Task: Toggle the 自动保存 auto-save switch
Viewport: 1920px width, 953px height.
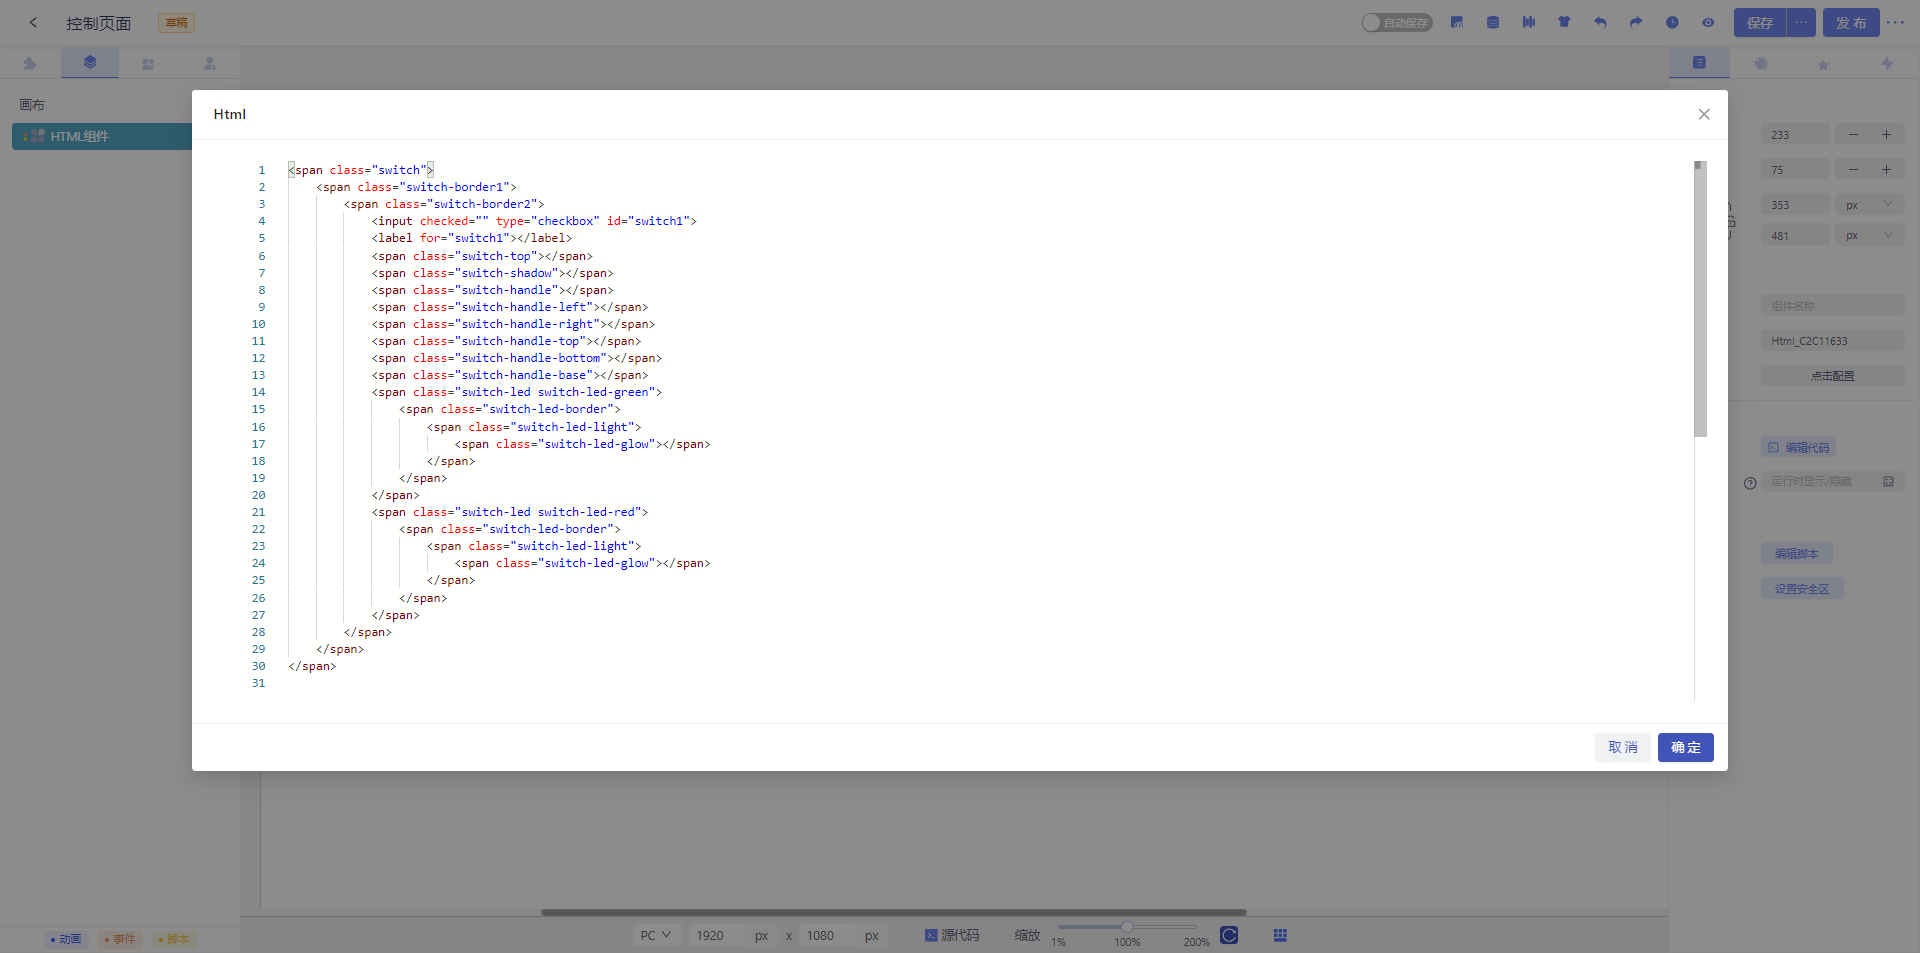Action: tap(1397, 22)
